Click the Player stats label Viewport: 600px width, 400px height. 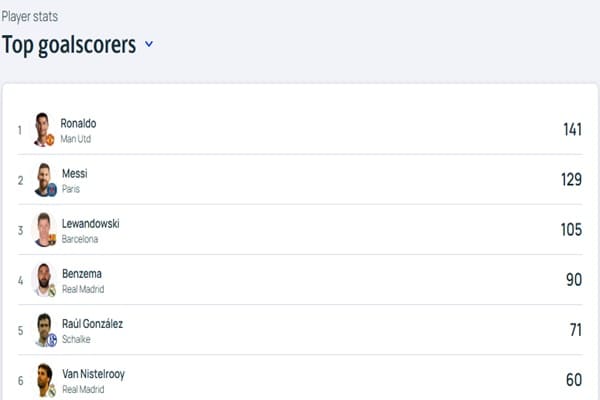coord(30,16)
